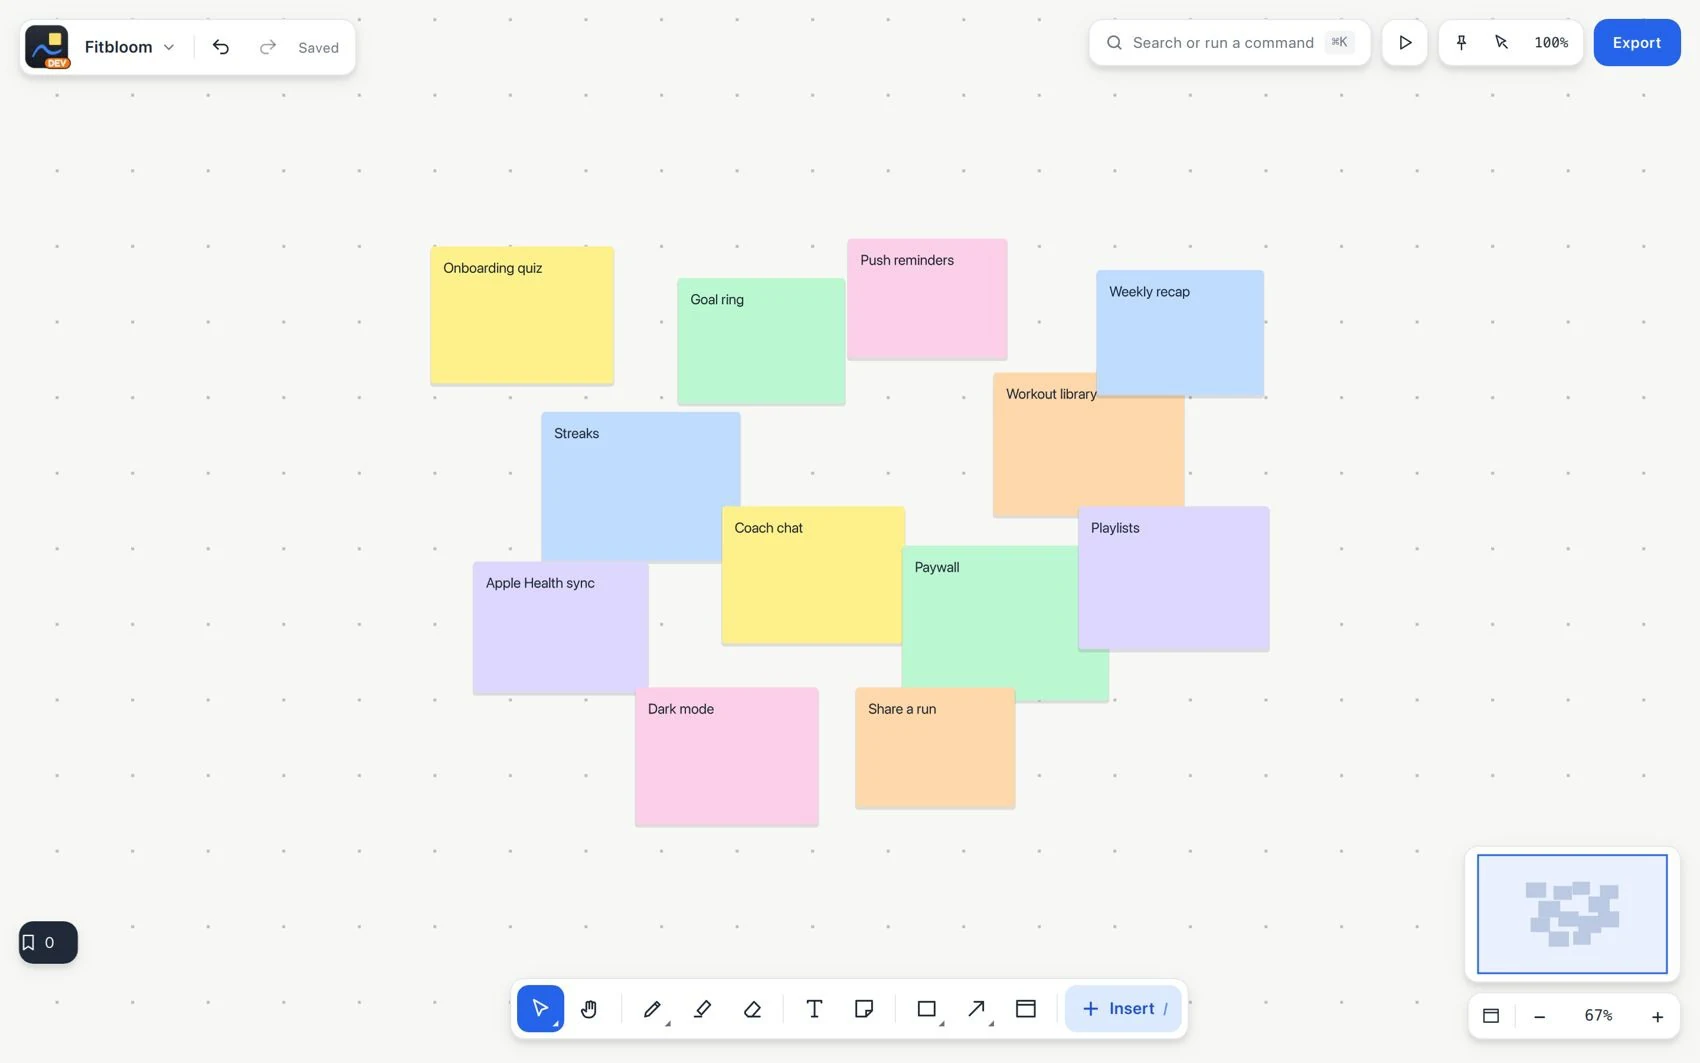Pick the eraser tool
The width and height of the screenshot is (1700, 1063).
pos(752,1008)
